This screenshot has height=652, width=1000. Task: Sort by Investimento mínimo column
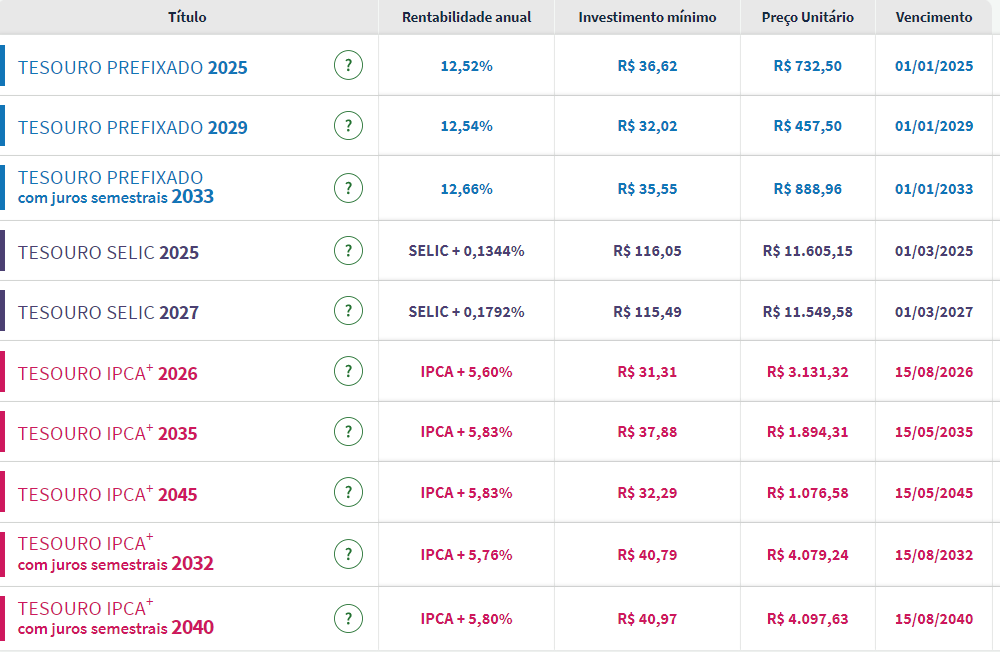[646, 16]
